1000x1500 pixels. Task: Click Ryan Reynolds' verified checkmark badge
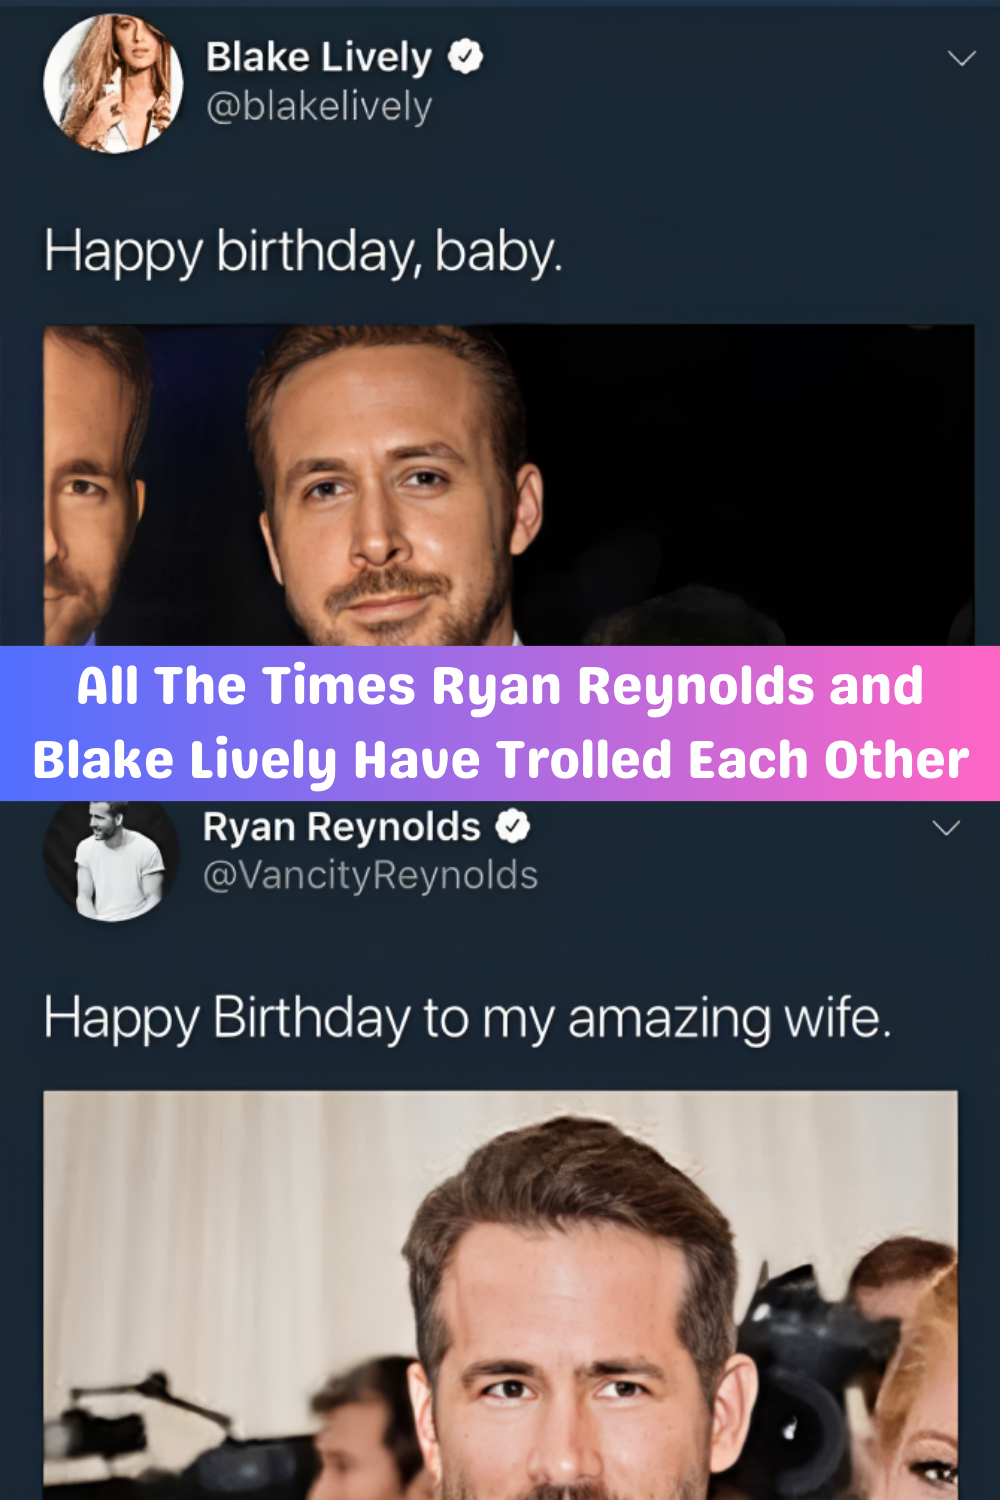[x=513, y=827]
